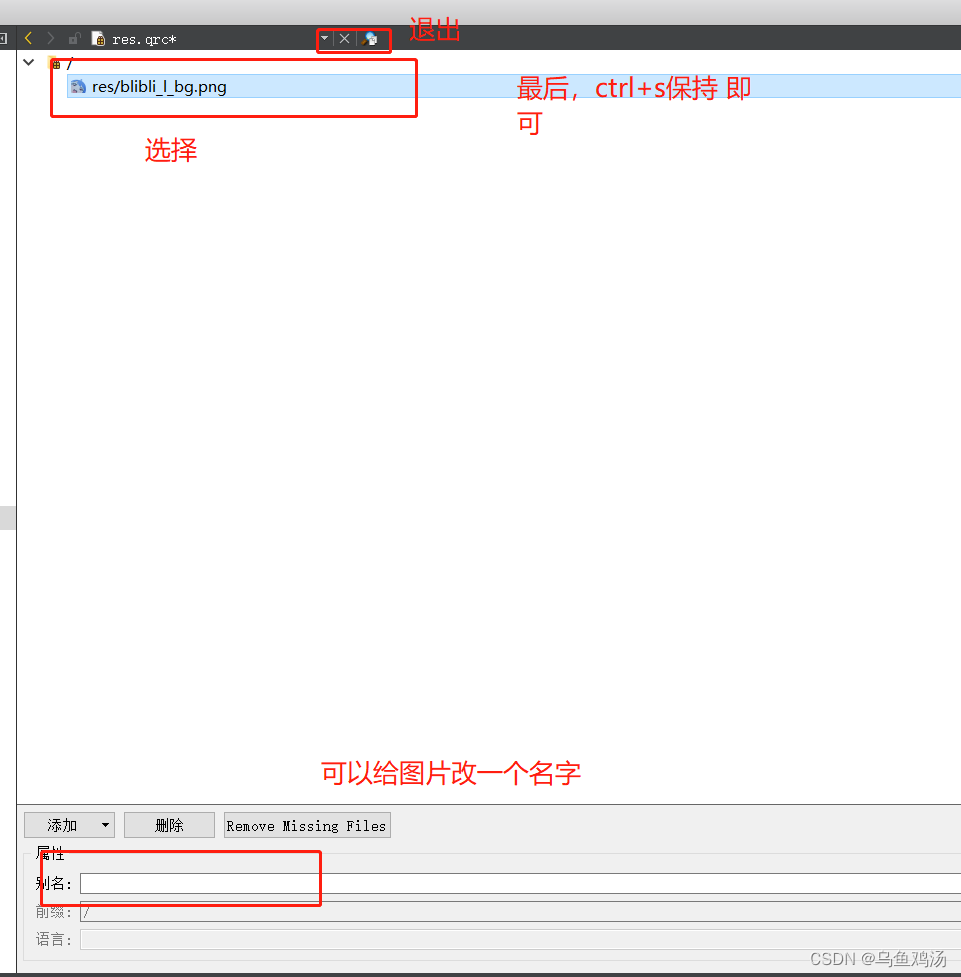Viewport: 961px width, 977px height.
Task: Close the res.qrc editor document
Action: (344, 38)
